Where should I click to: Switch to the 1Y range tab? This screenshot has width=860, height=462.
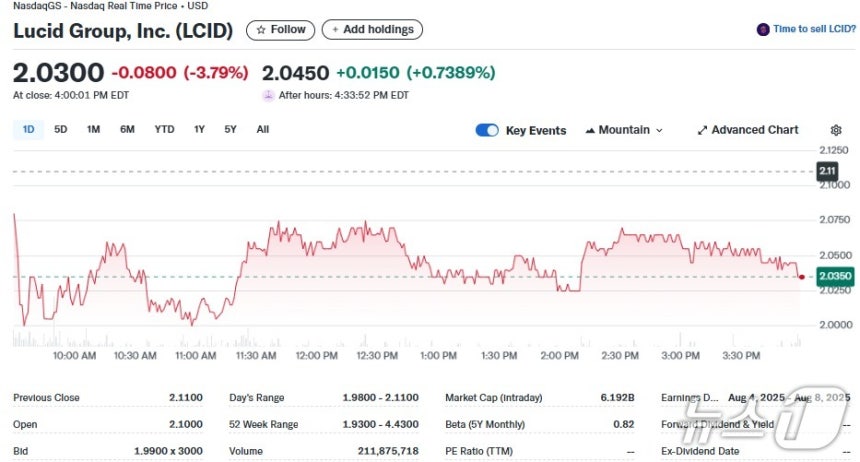click(x=199, y=129)
